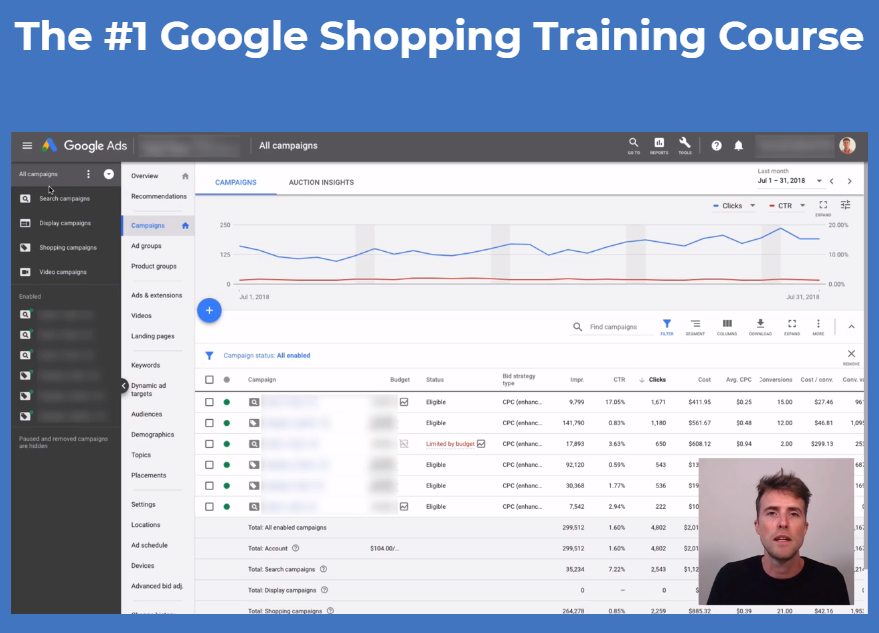
Task: Click the Campaign status: All enabled filter
Action: pos(267,355)
